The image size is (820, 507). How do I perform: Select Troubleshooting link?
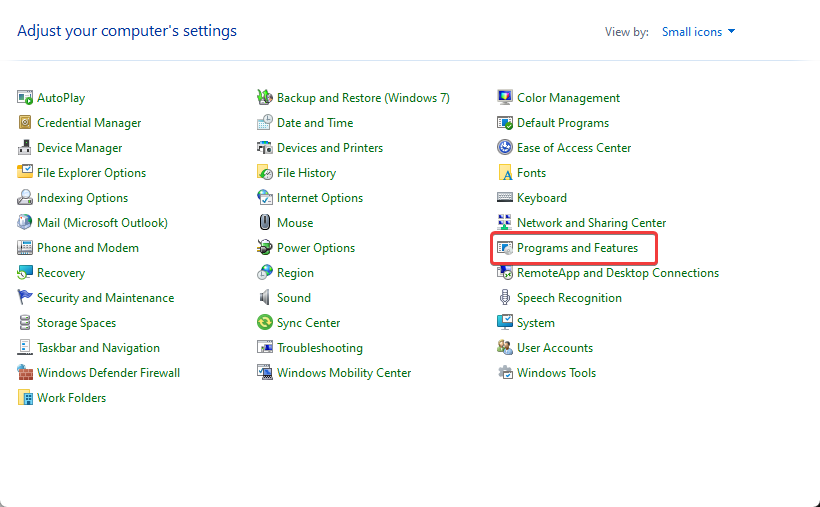click(320, 348)
